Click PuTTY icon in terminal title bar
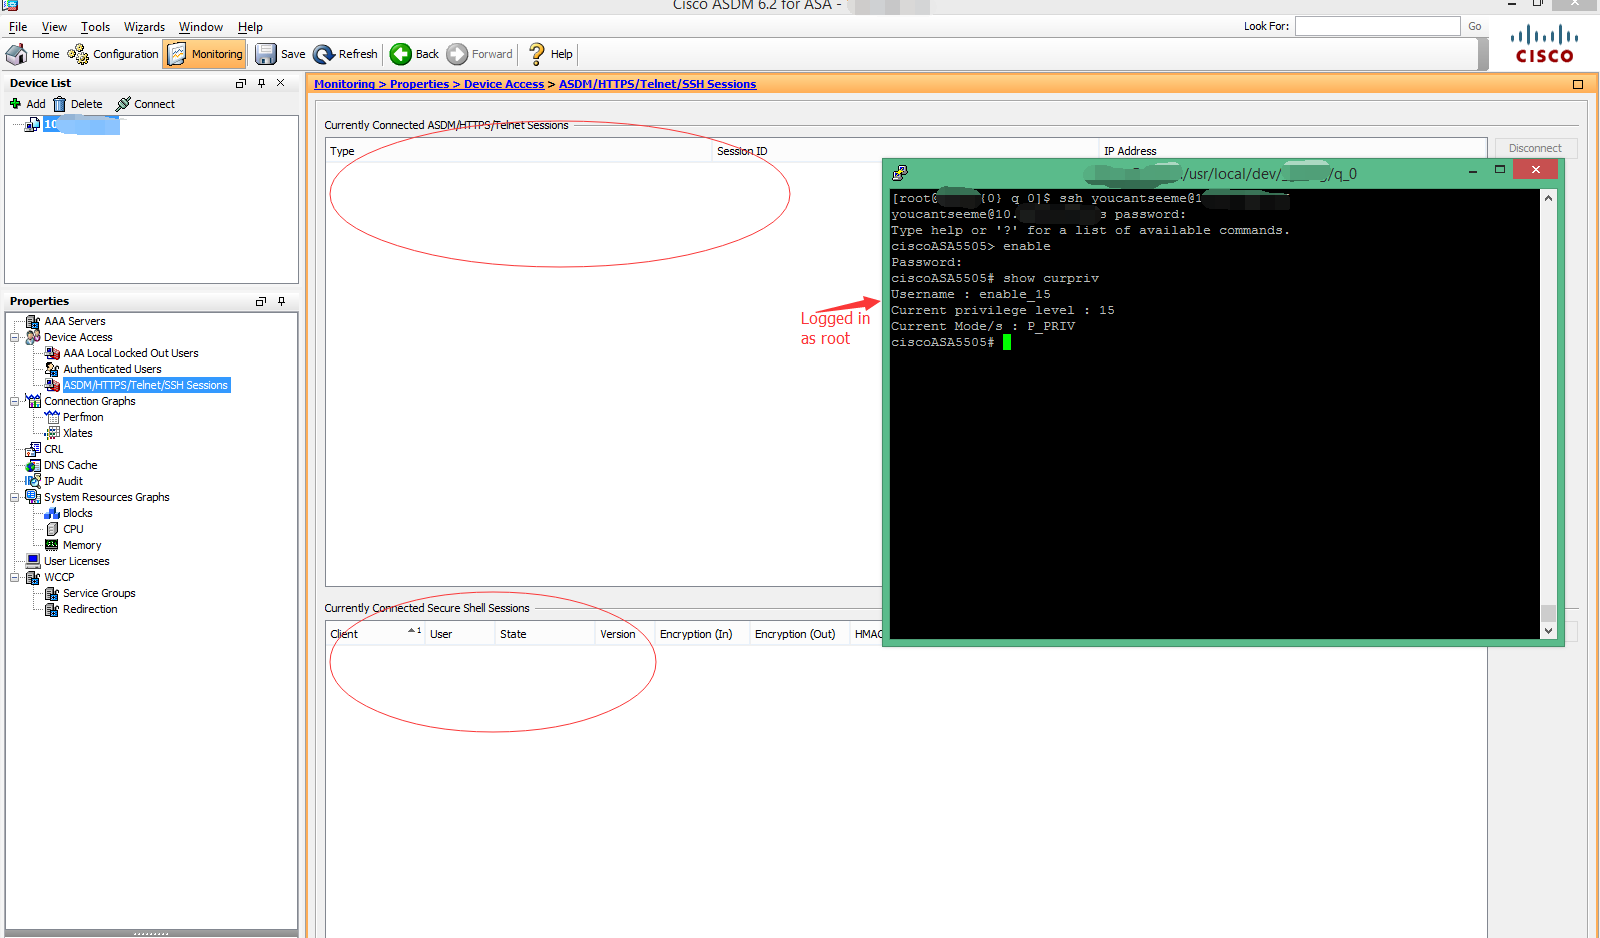The width and height of the screenshot is (1600, 938). point(900,172)
